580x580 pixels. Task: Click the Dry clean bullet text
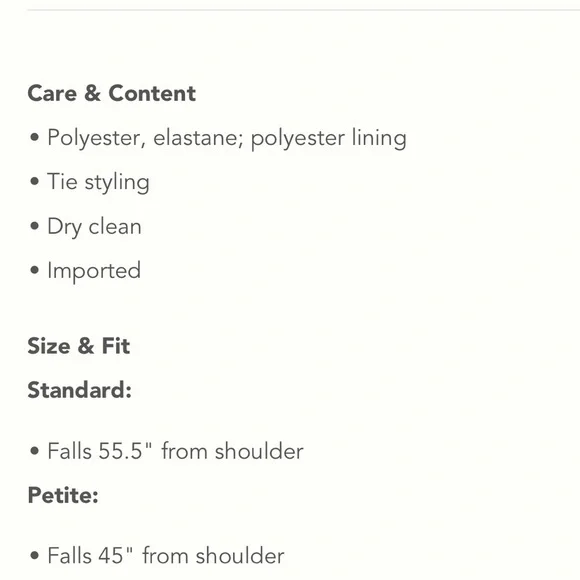point(94,227)
